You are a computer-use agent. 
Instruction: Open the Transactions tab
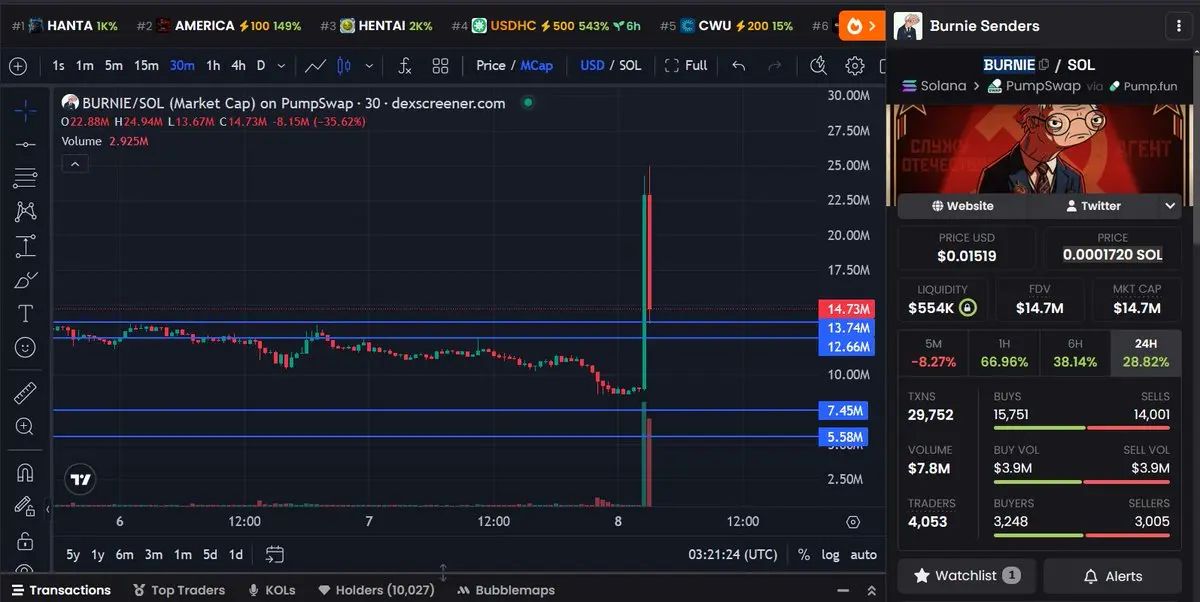point(60,590)
